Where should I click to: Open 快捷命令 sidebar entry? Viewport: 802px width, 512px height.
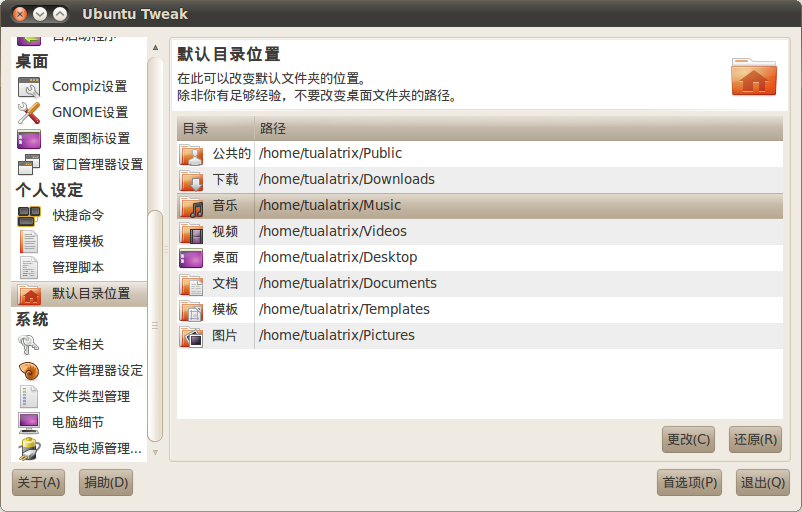tap(78, 215)
